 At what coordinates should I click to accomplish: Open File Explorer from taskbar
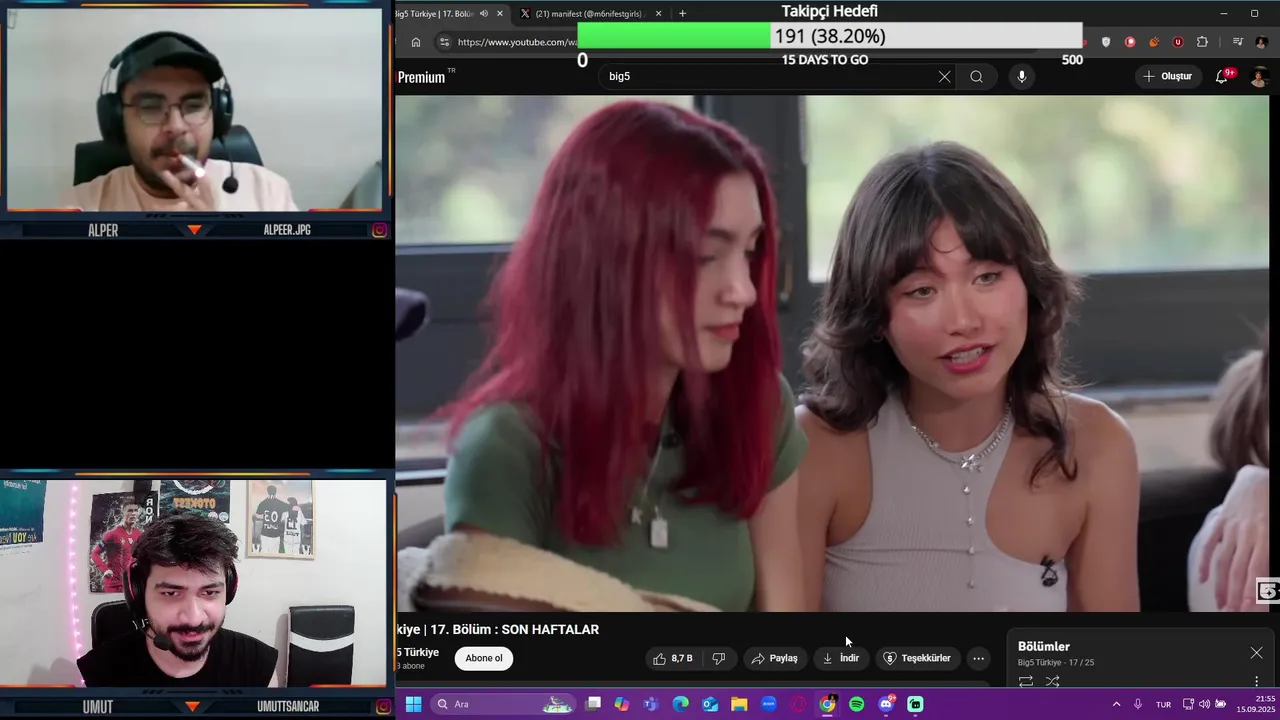(x=739, y=704)
